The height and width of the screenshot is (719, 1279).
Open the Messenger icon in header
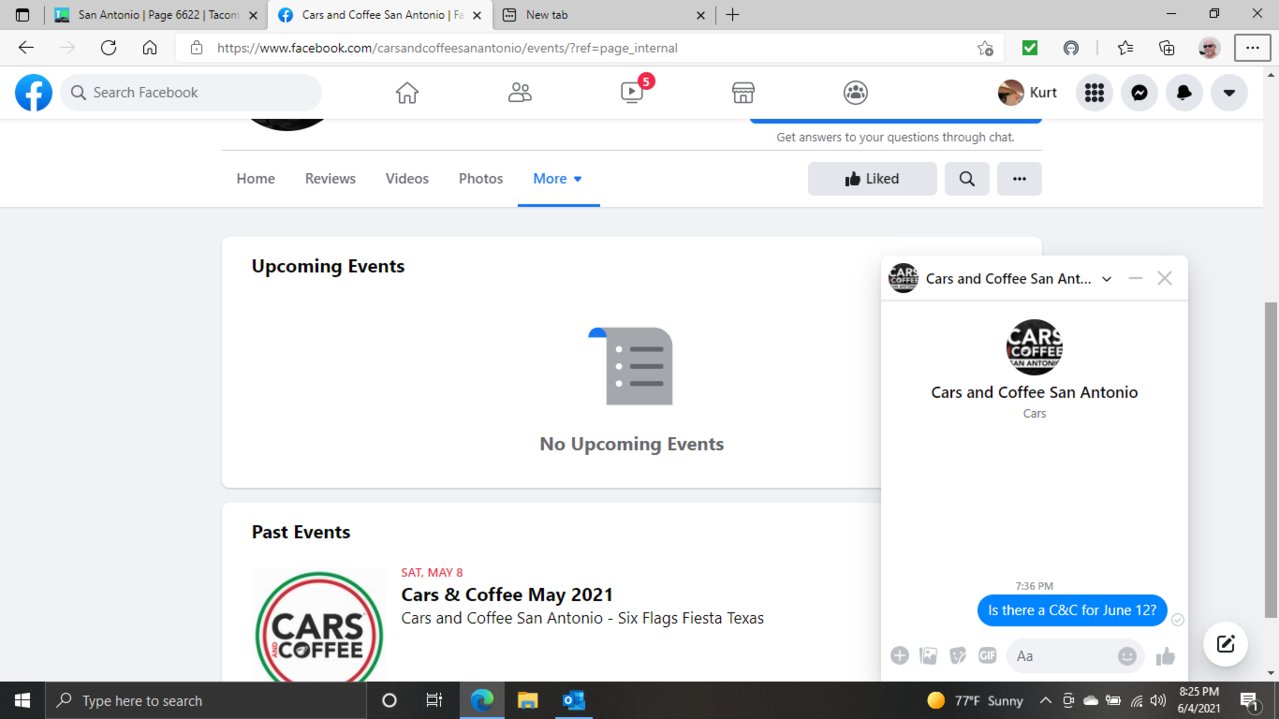(x=1139, y=93)
